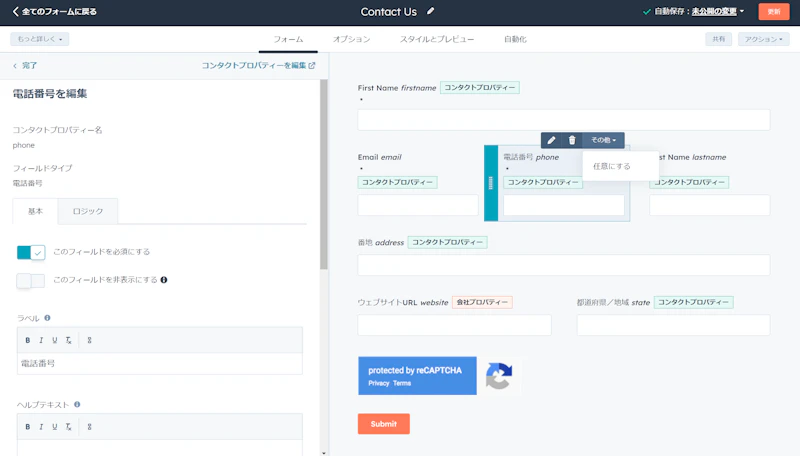Image resolution: width=800 pixels, height=456 pixels.
Task: Select 任意にする menu option
Action: tap(612, 166)
